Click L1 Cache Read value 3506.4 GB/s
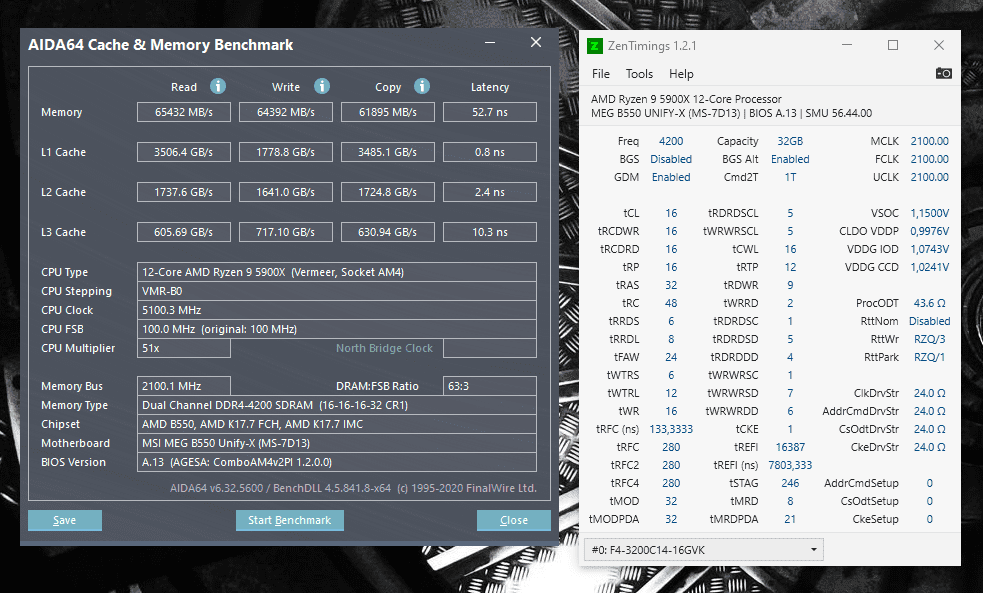 coord(184,152)
